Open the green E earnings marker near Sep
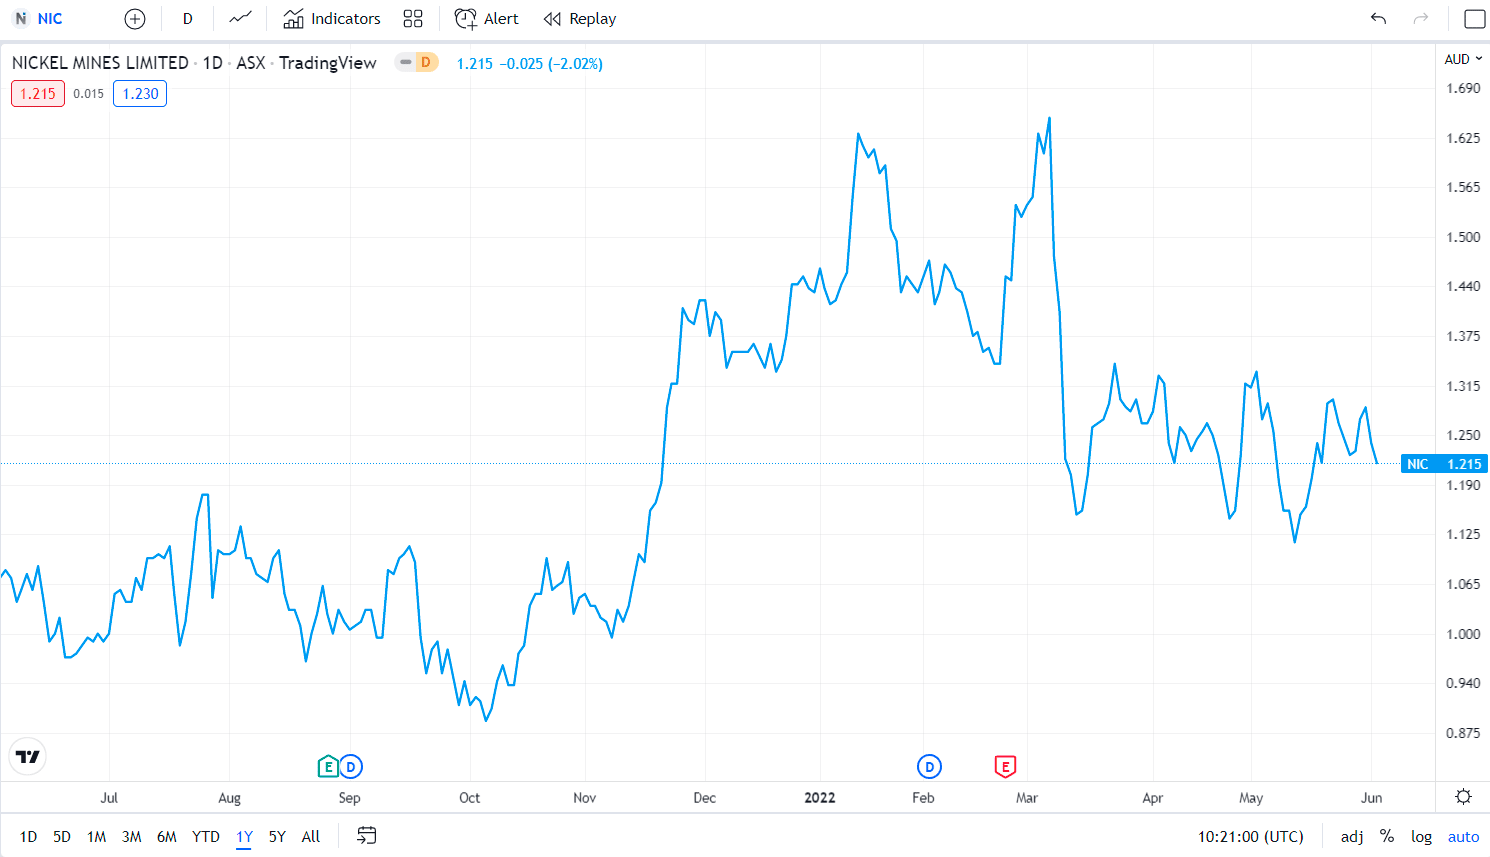Viewport: 1490px width, 857px height. [327, 767]
